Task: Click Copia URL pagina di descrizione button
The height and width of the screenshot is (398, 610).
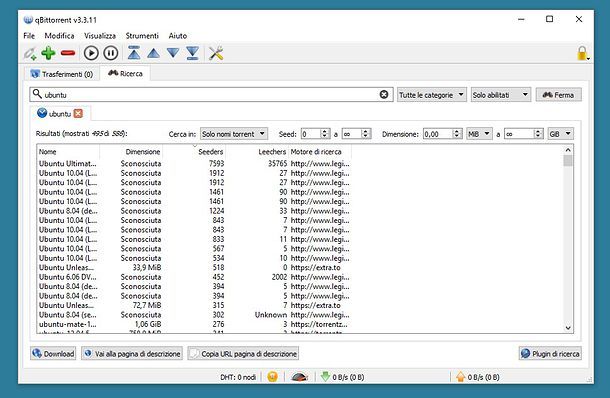Action: click(243, 354)
